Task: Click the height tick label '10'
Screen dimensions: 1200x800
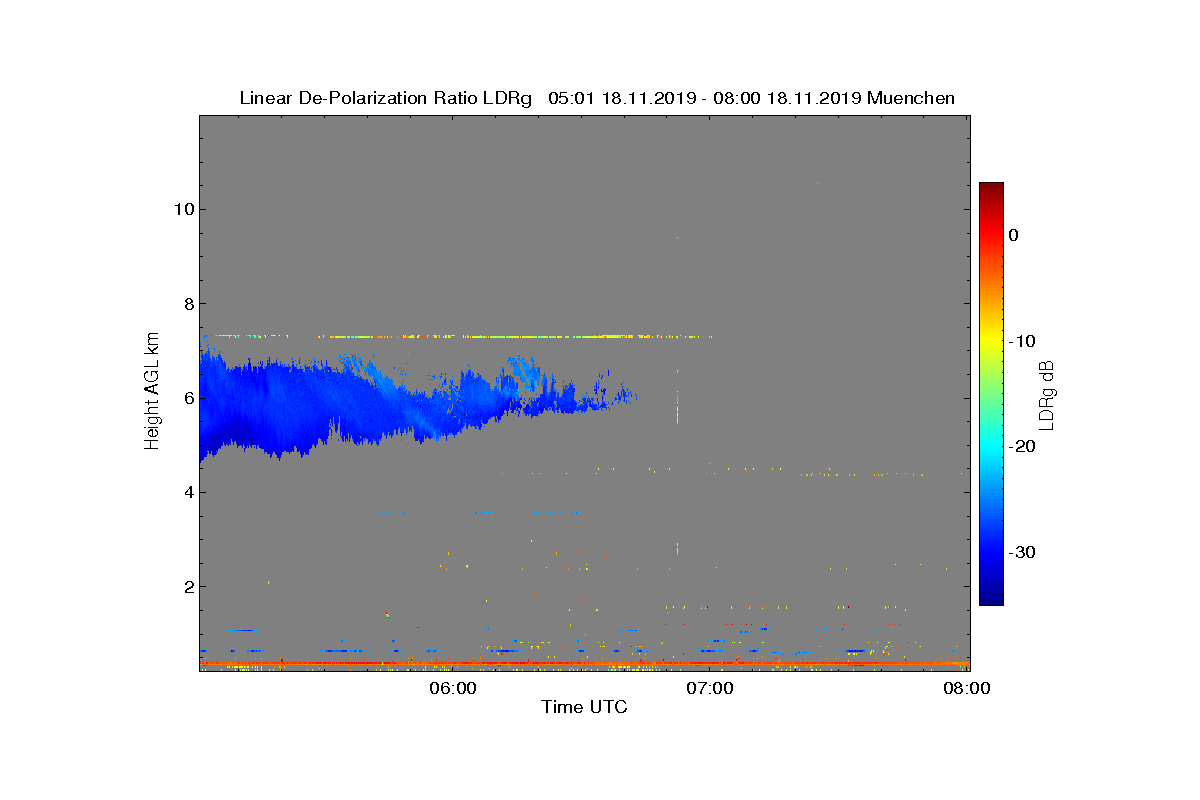Action: pyautogui.click(x=182, y=209)
